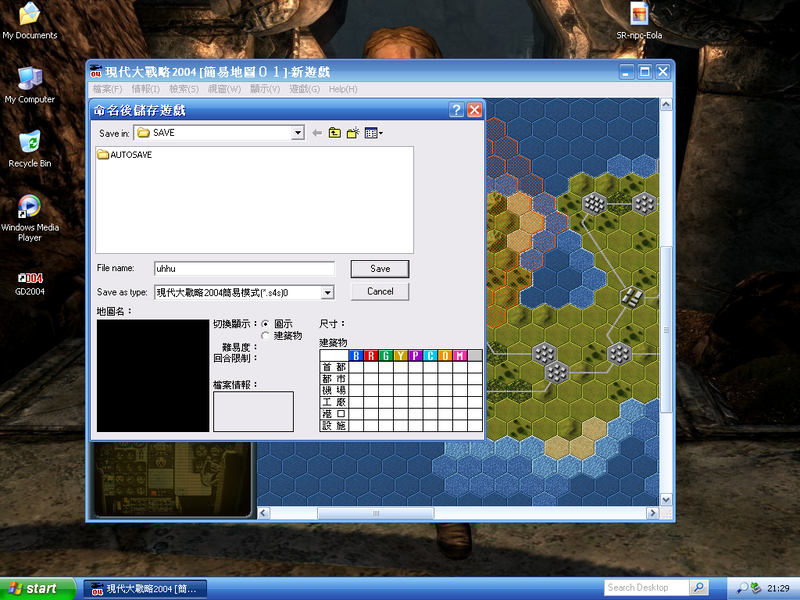Click the 設施 row label
800x600 pixels.
(334, 426)
